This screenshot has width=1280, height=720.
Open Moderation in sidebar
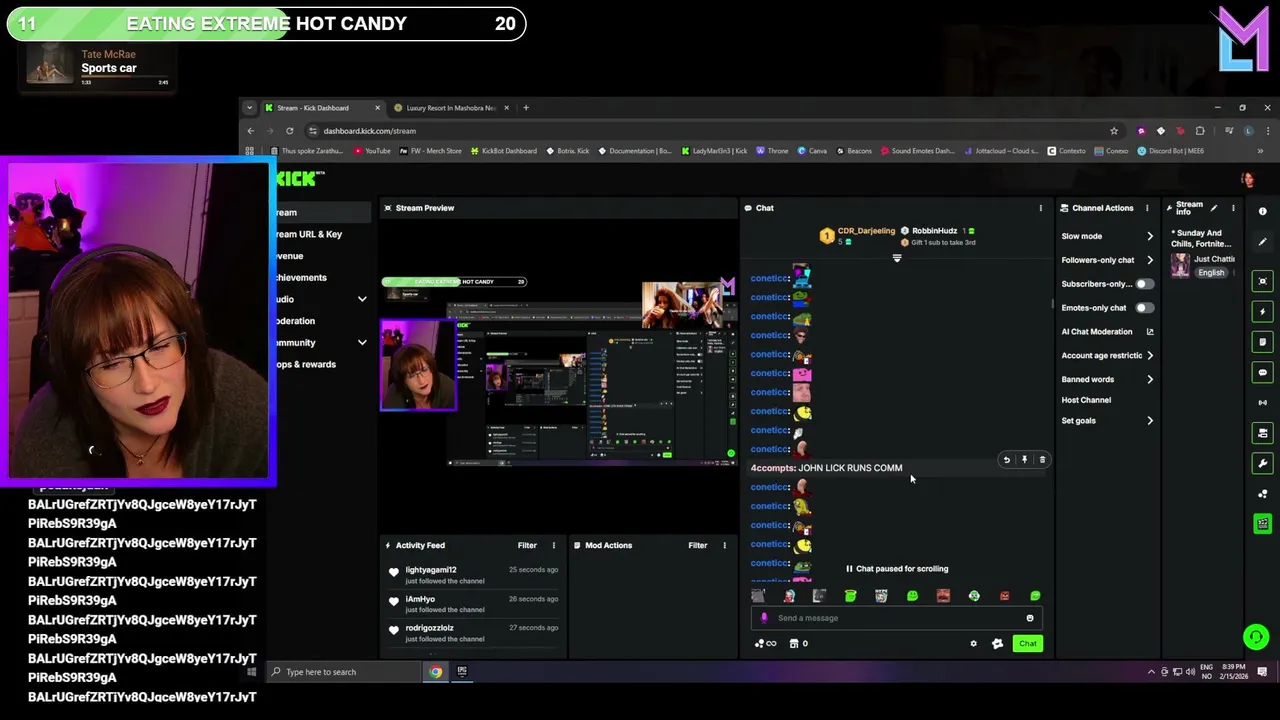[x=295, y=321]
